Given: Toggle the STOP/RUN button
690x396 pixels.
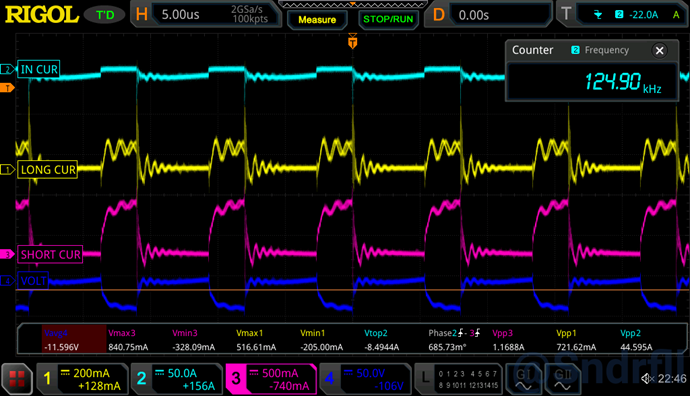Looking at the screenshot, I should tap(388, 19).
